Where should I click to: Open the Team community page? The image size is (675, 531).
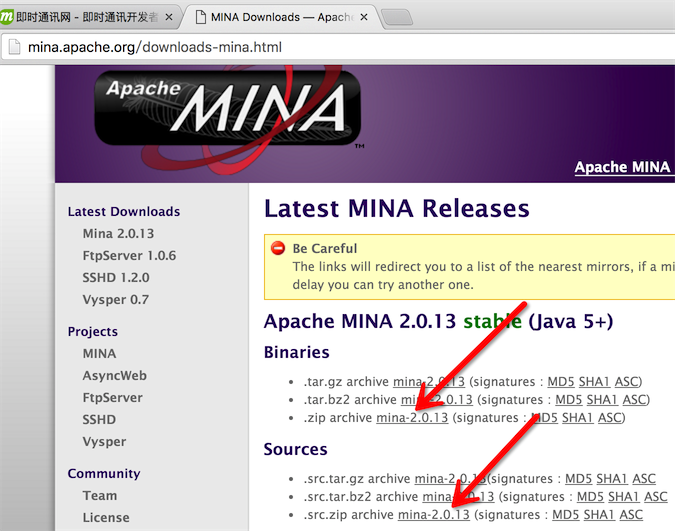(x=99, y=496)
